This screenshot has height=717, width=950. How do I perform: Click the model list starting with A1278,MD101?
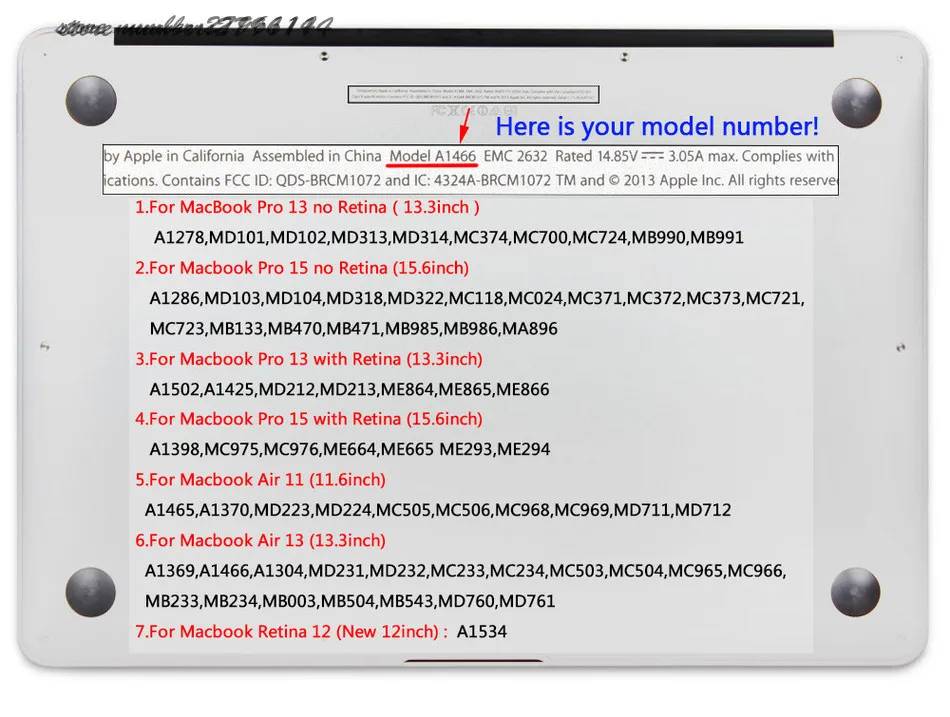(449, 237)
